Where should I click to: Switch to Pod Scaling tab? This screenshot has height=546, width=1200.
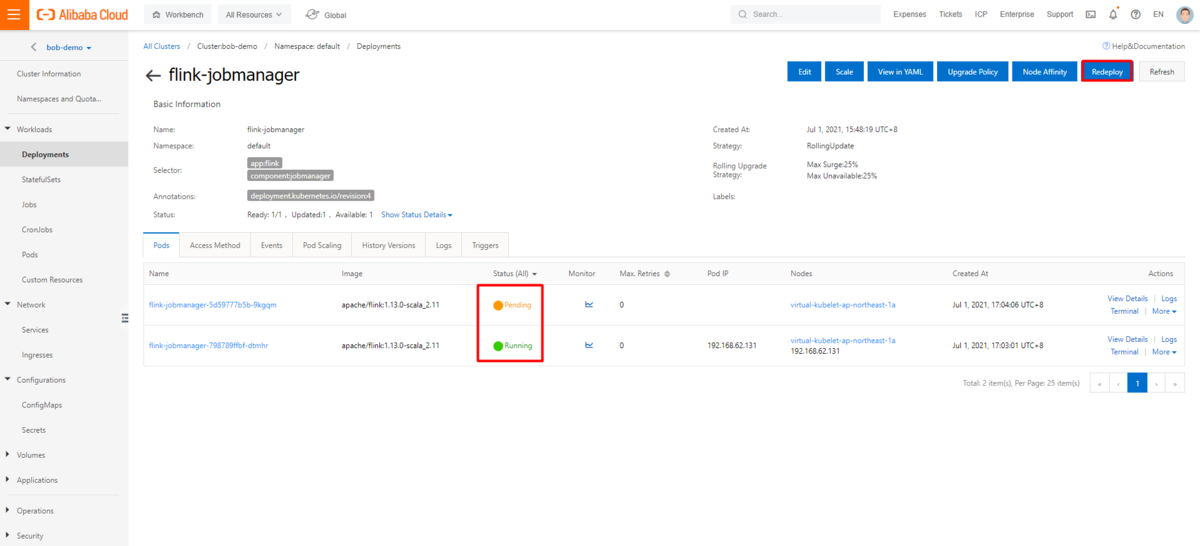pos(322,245)
